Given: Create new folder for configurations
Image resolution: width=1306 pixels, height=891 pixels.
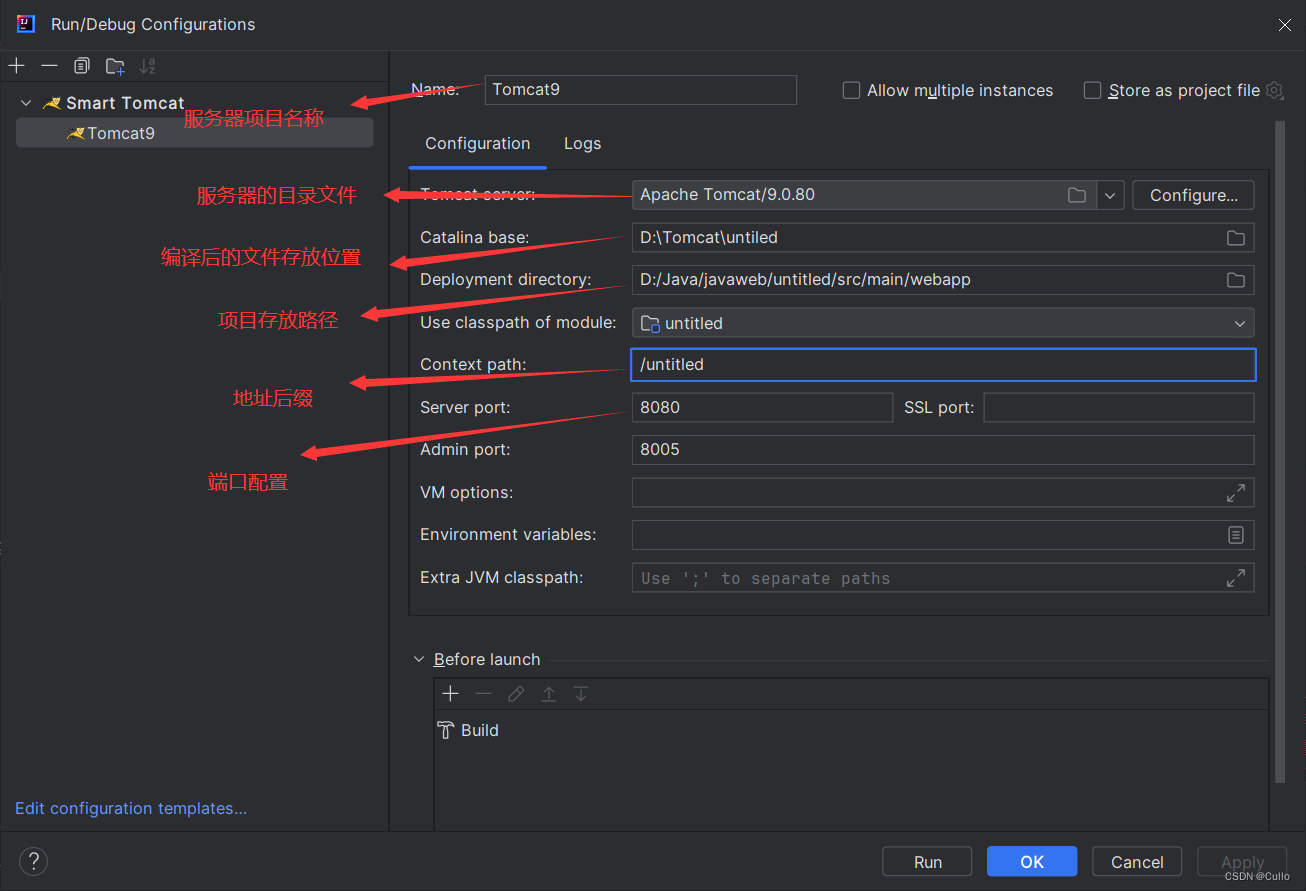Looking at the screenshot, I should pos(115,66).
